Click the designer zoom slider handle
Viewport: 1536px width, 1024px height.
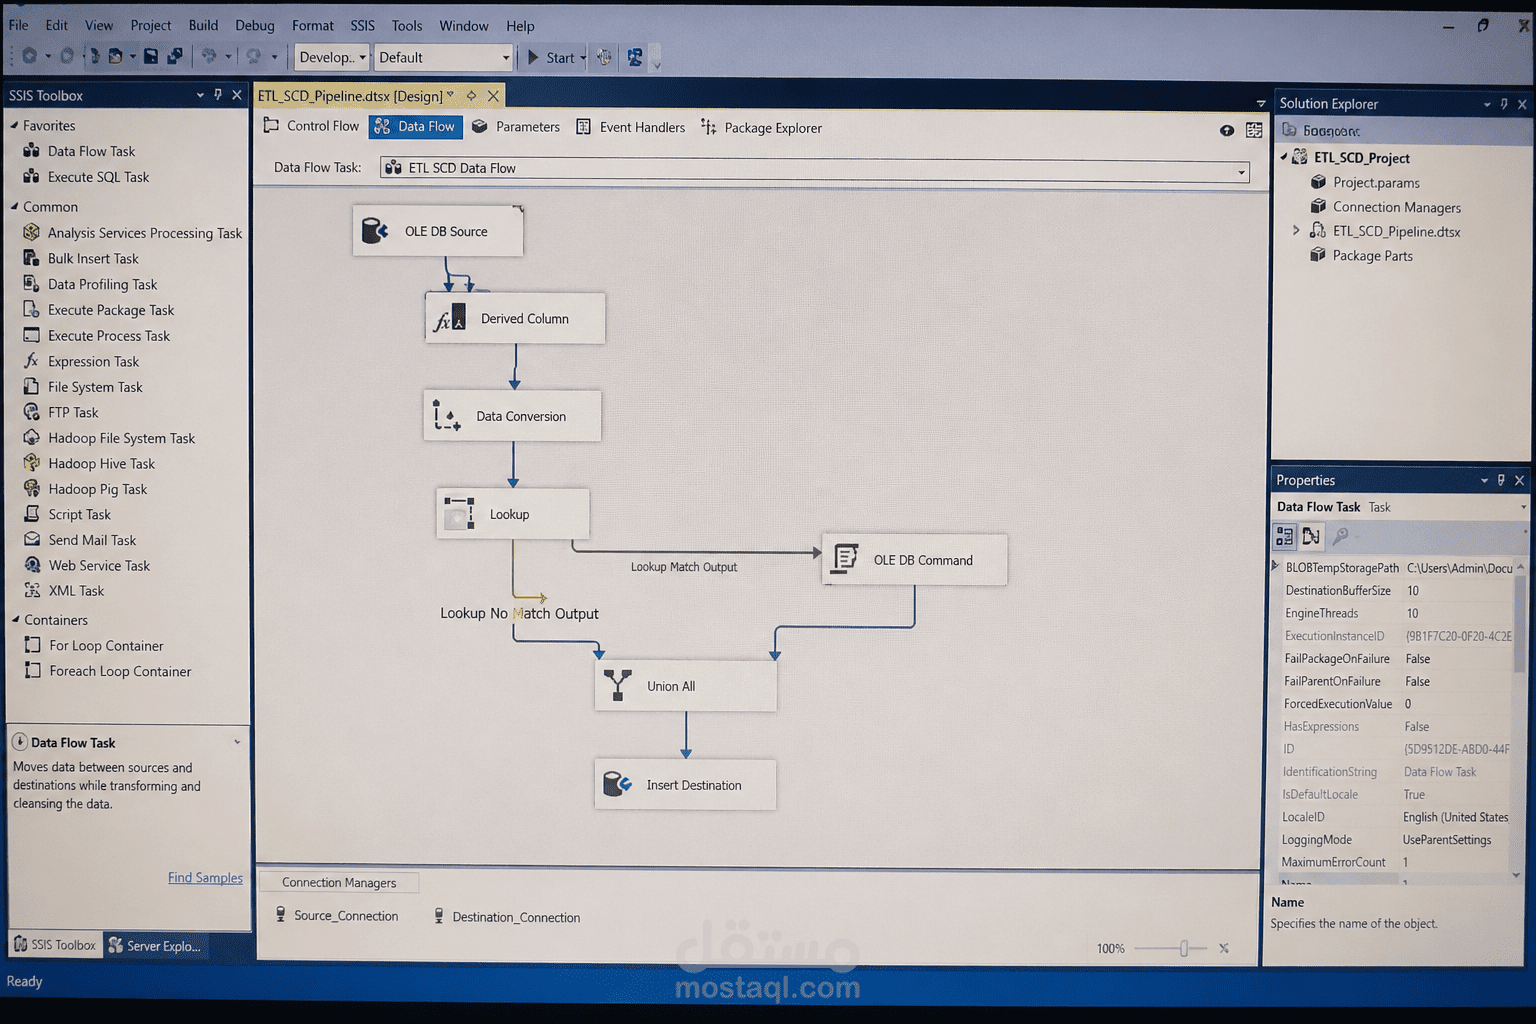pos(1183,948)
